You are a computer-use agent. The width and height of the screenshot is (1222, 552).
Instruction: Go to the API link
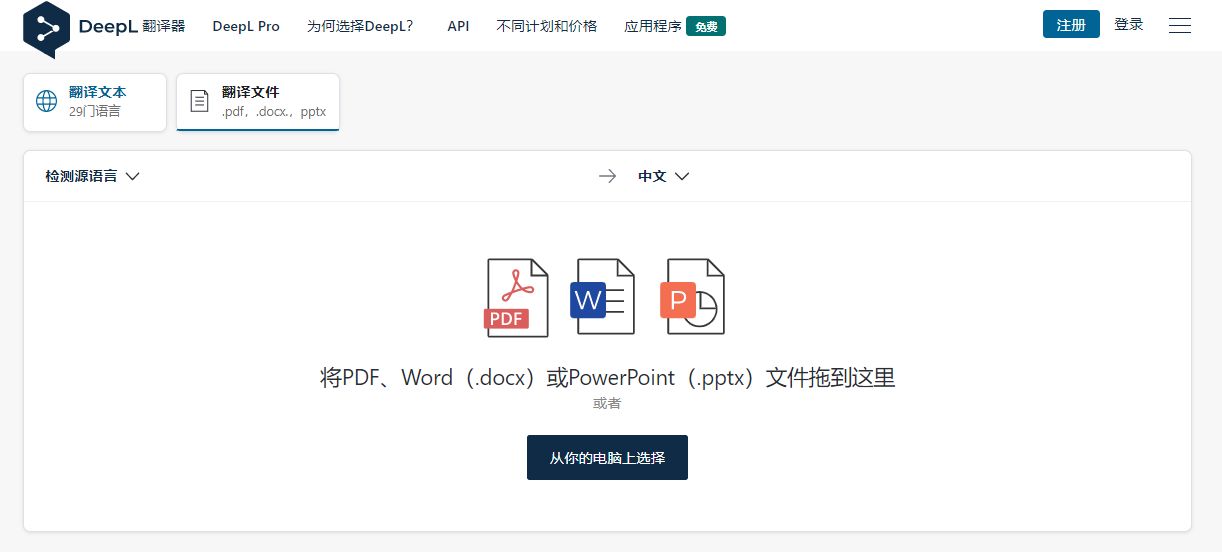point(458,26)
